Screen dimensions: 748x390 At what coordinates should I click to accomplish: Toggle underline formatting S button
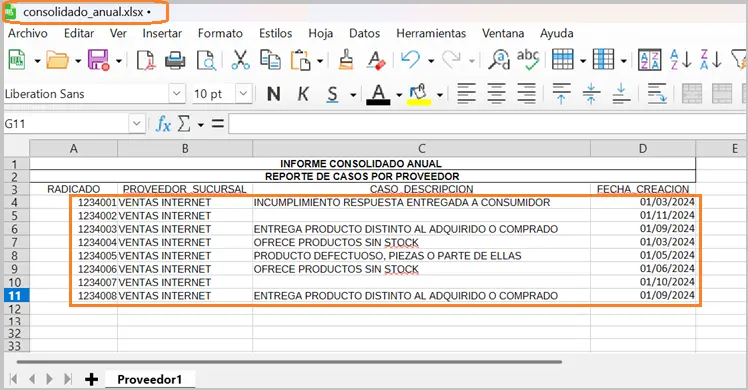click(x=332, y=94)
